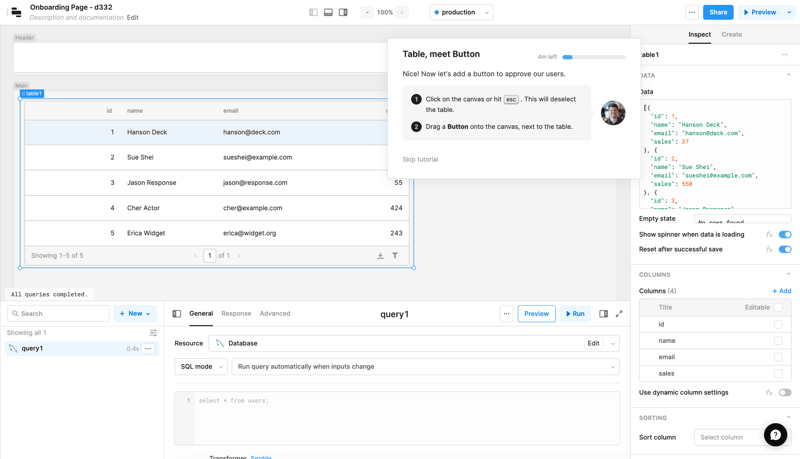This screenshot has height=459, width=800.
Task: Check editable box for sales column
Action: (x=778, y=373)
